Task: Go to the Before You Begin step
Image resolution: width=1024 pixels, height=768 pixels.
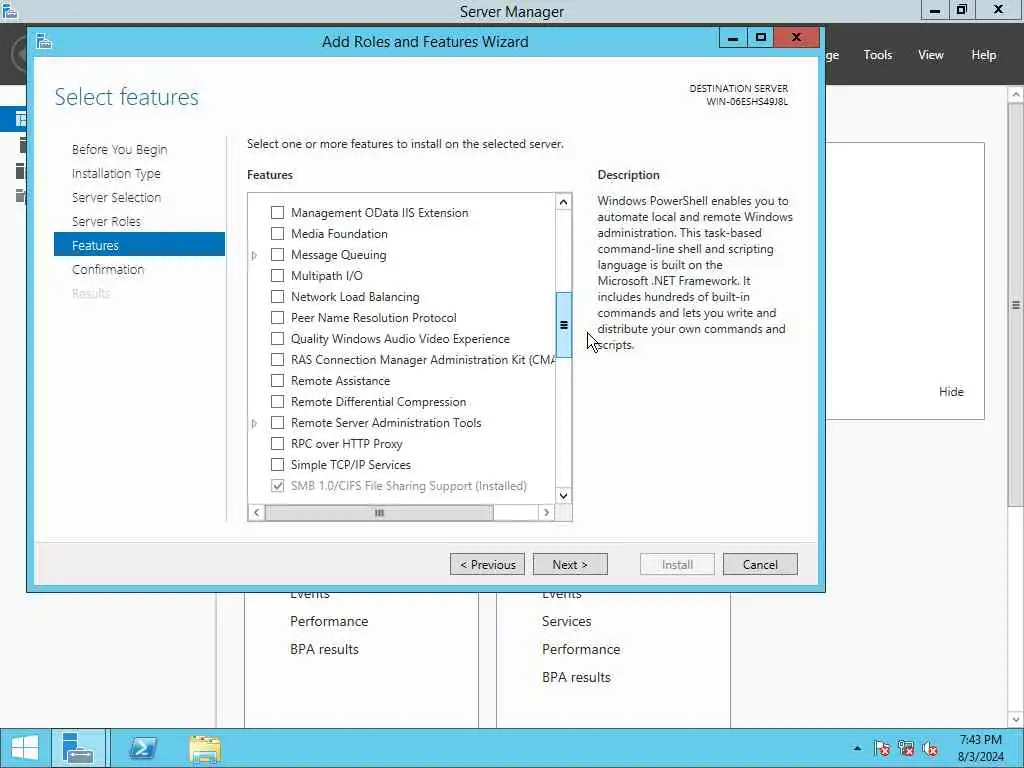Action: pos(120,150)
